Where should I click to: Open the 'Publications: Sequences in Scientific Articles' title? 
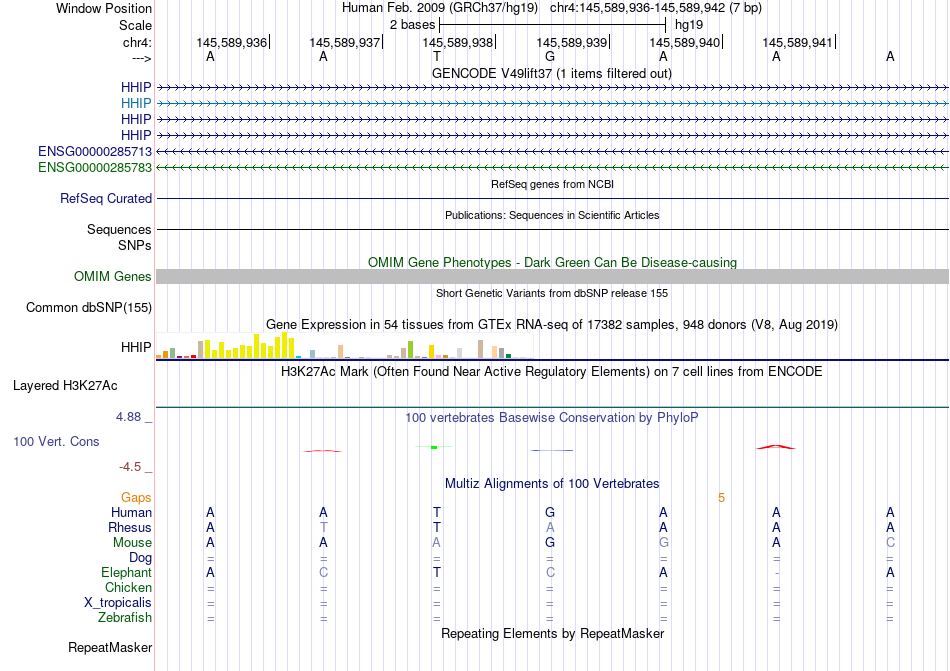pos(552,215)
